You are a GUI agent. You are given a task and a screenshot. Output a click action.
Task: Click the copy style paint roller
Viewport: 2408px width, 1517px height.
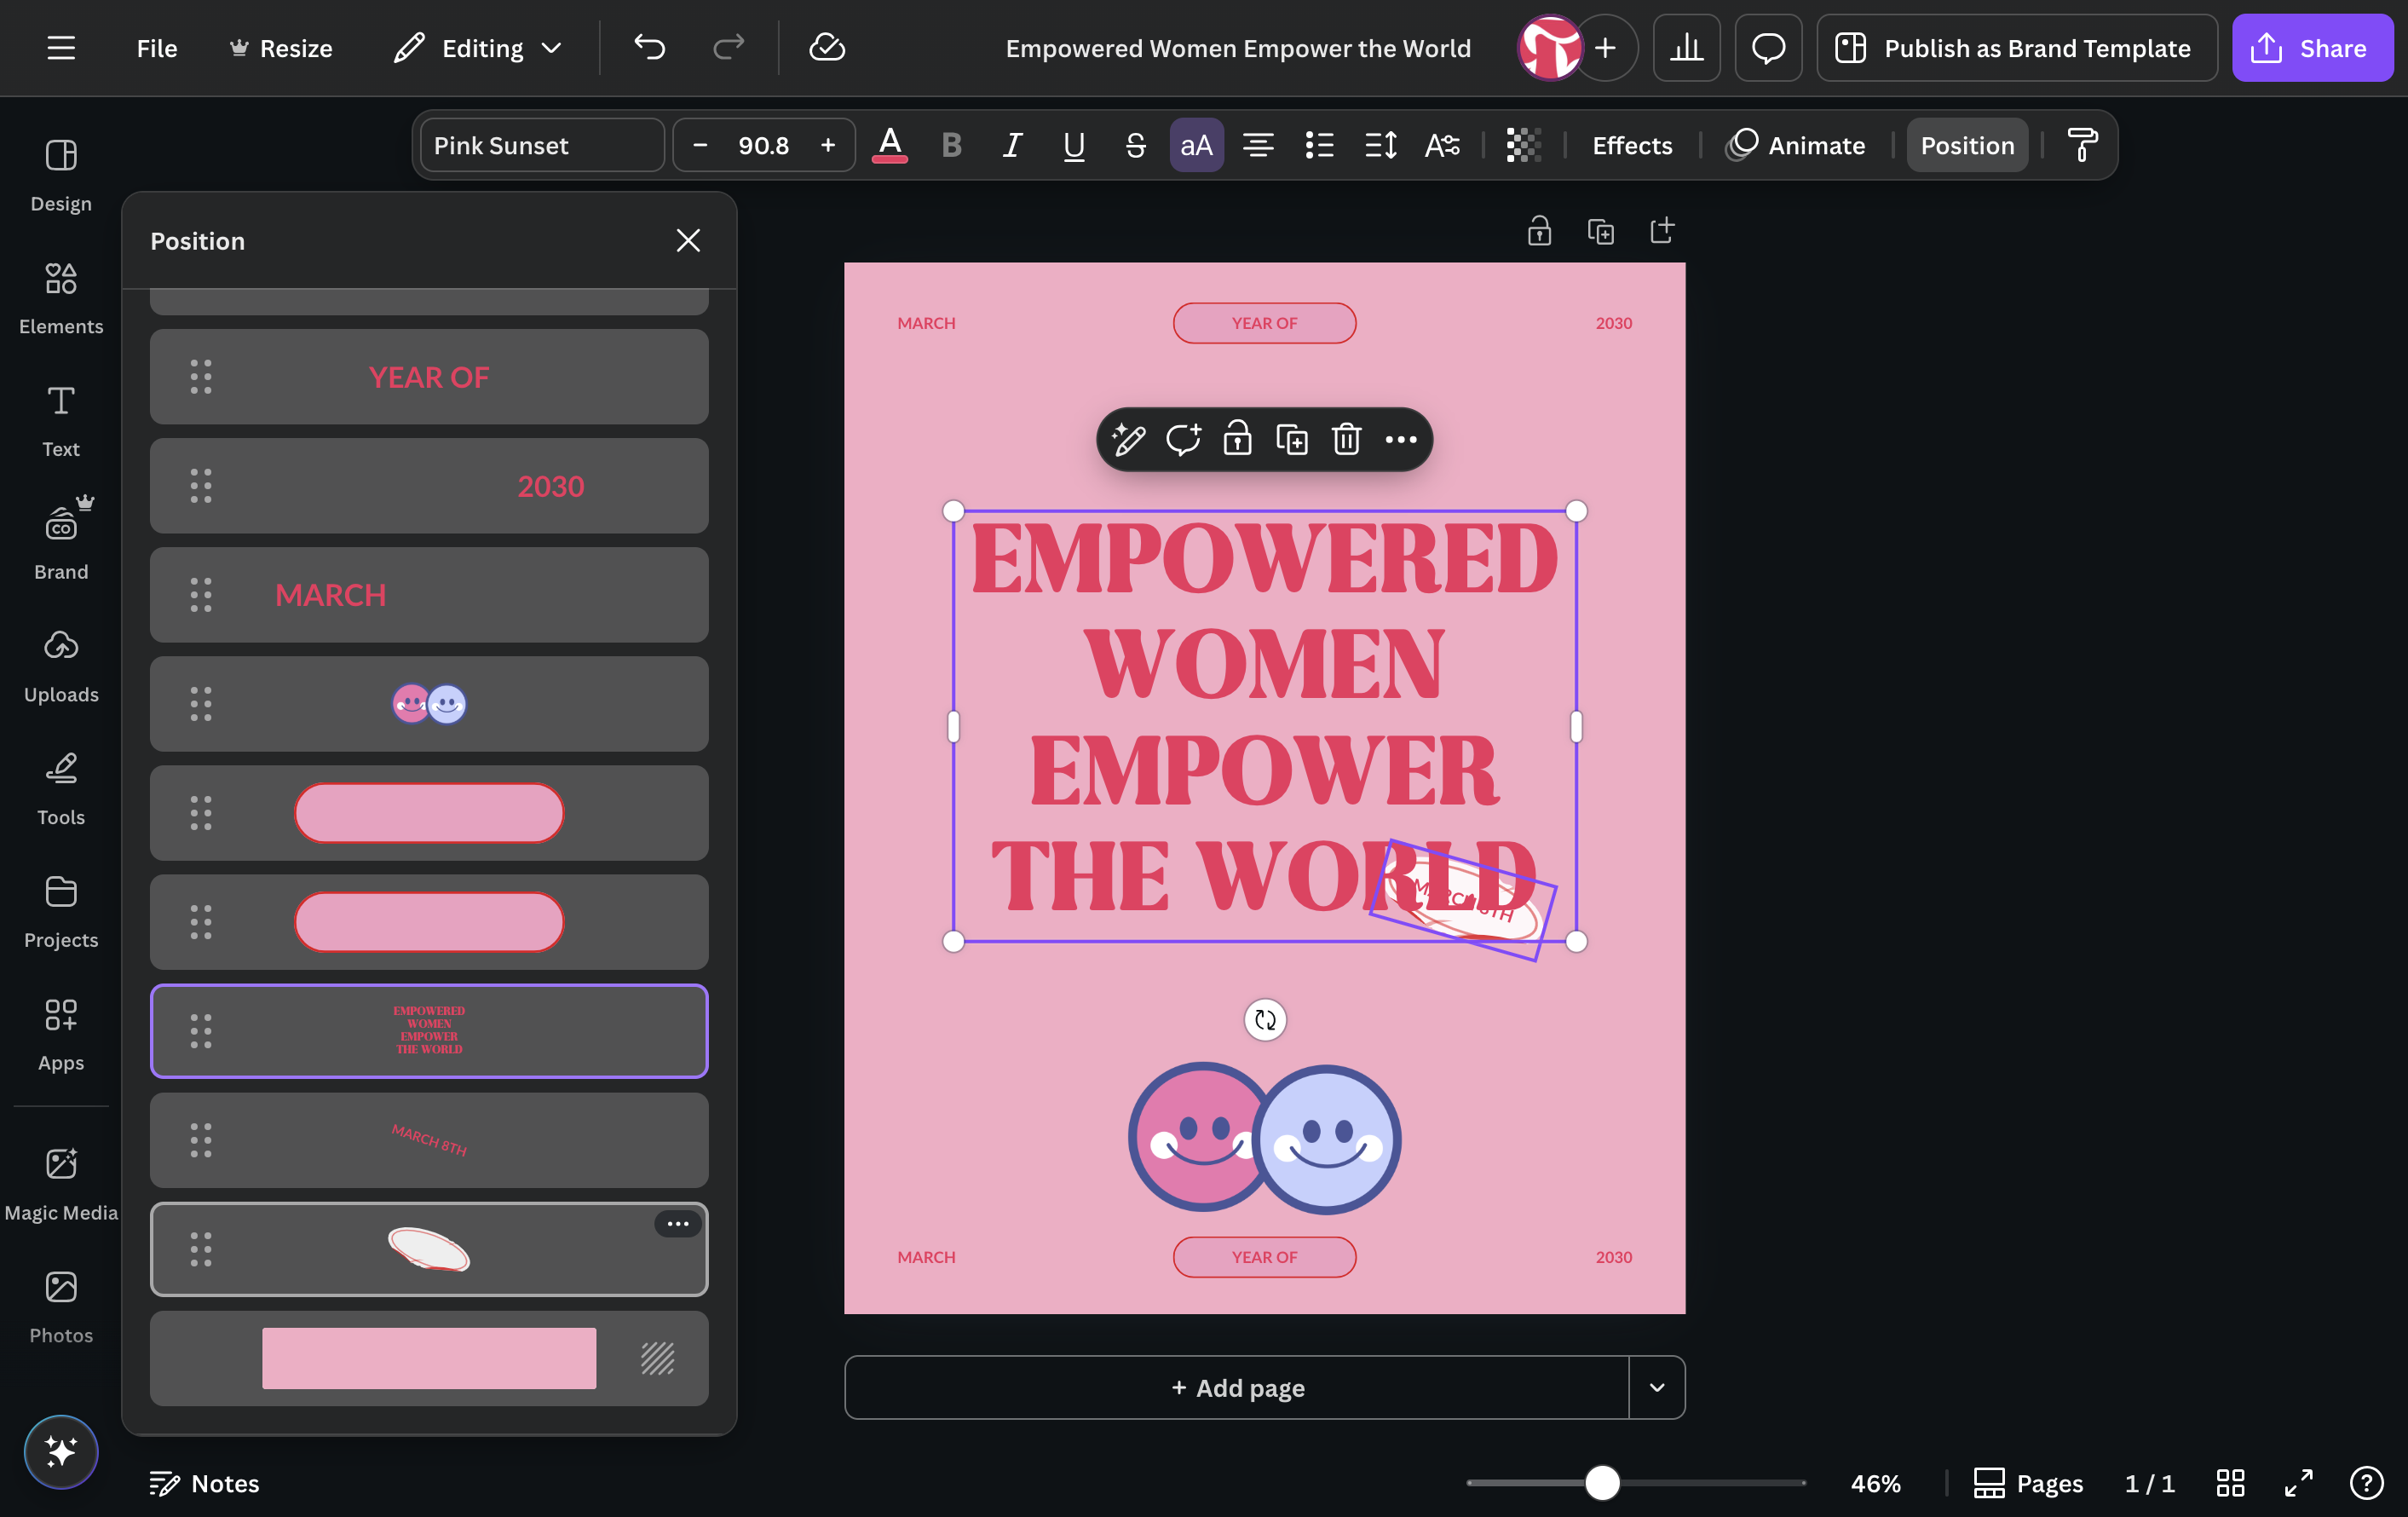pos(2083,145)
